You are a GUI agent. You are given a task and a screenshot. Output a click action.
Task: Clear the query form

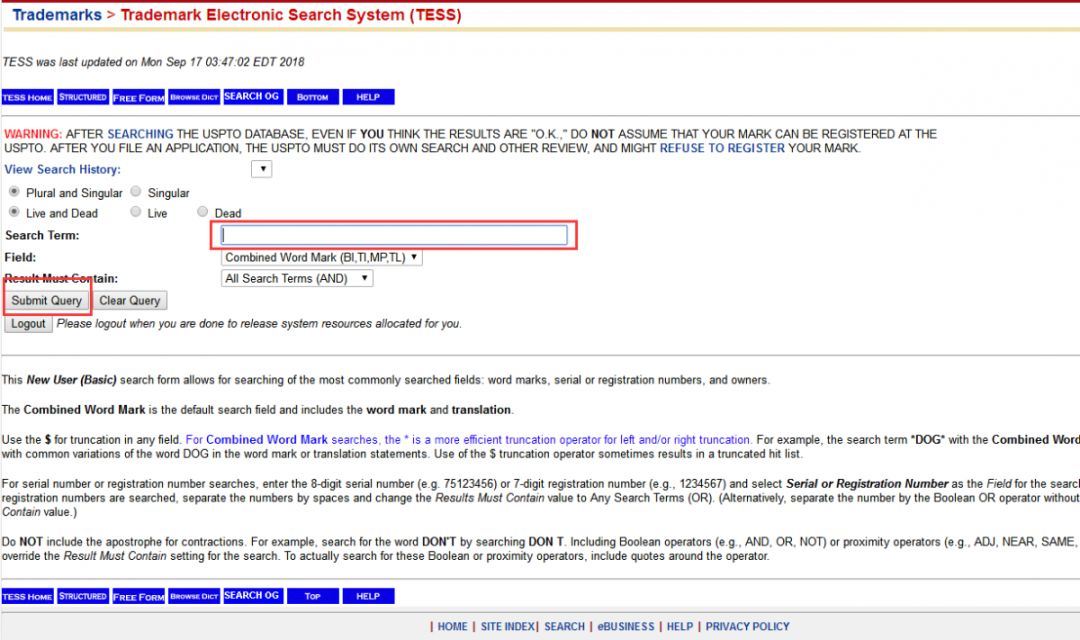click(129, 300)
